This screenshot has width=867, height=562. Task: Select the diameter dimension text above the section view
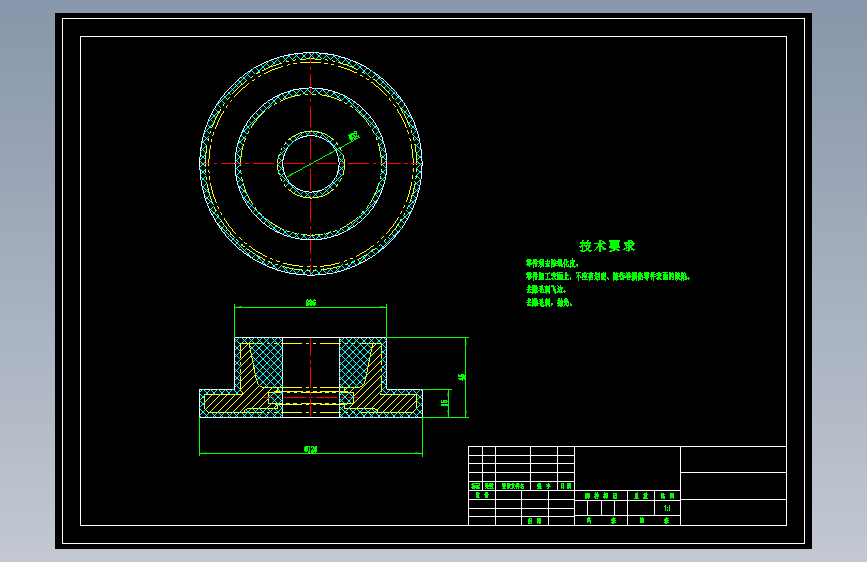coord(311,303)
